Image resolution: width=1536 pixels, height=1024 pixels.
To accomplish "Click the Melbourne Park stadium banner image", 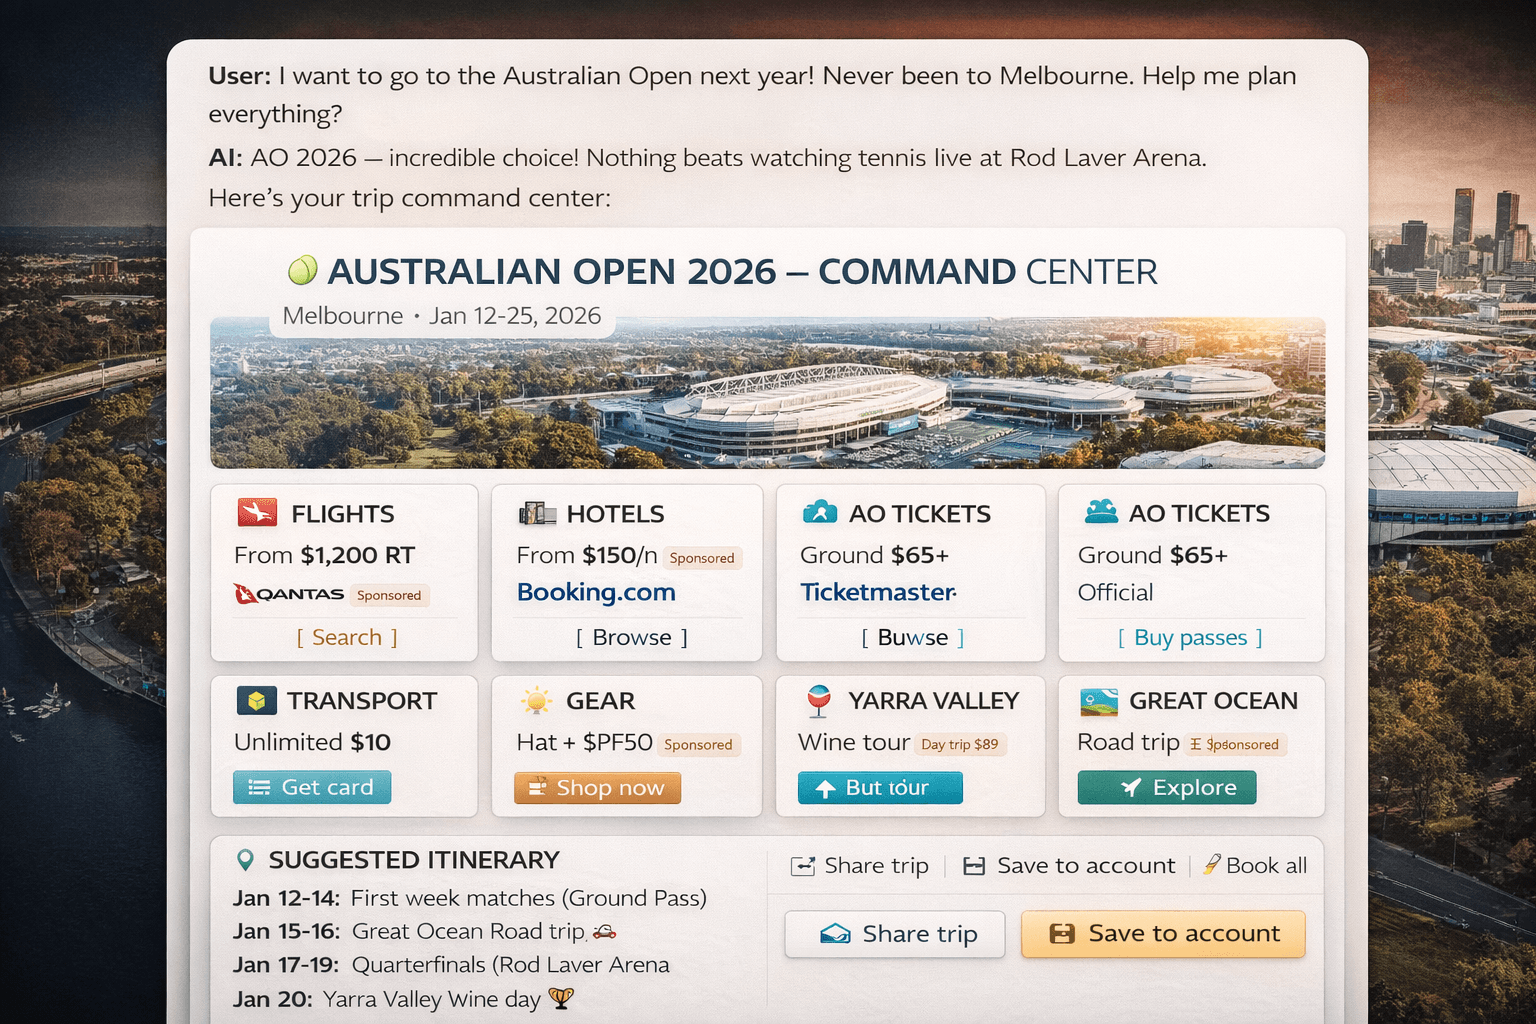I will (x=767, y=400).
